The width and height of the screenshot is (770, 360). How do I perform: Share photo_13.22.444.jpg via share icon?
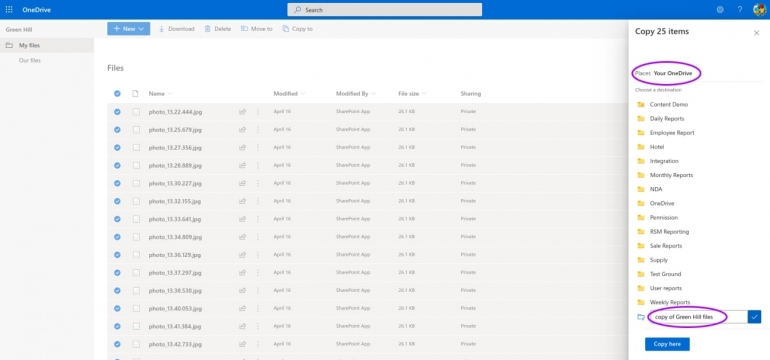coord(242,111)
